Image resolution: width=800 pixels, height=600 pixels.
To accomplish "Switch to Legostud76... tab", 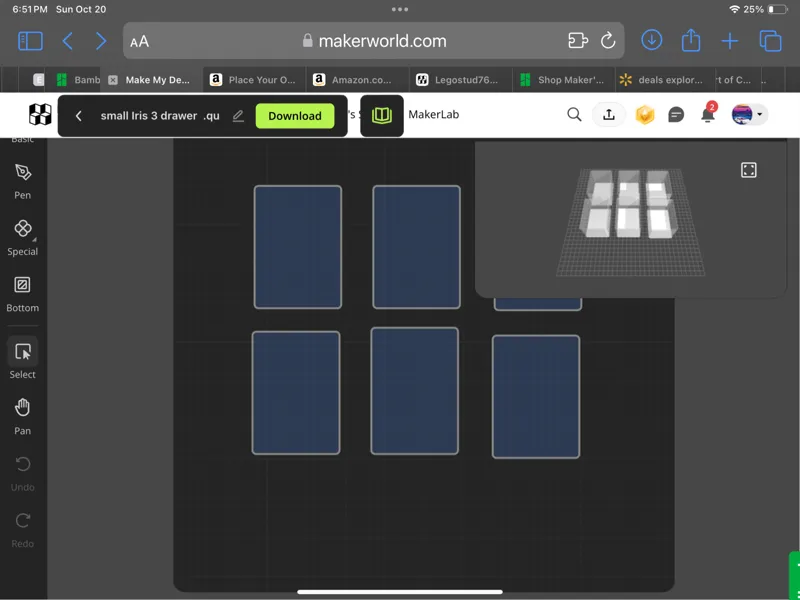I will (461, 80).
